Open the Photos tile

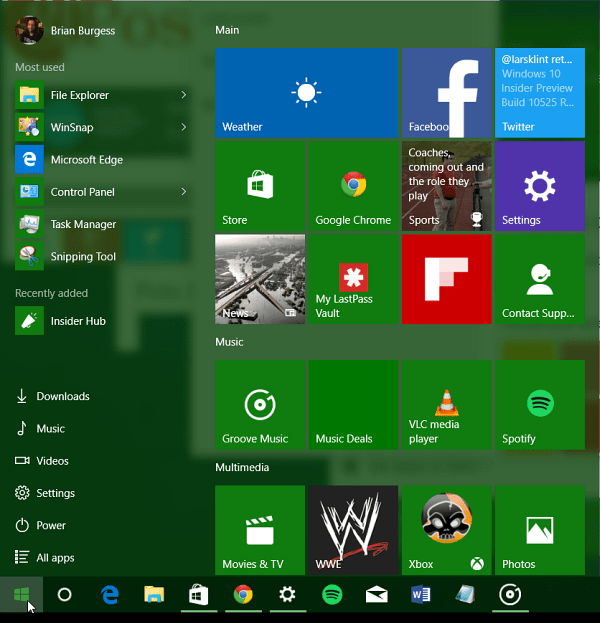point(540,530)
